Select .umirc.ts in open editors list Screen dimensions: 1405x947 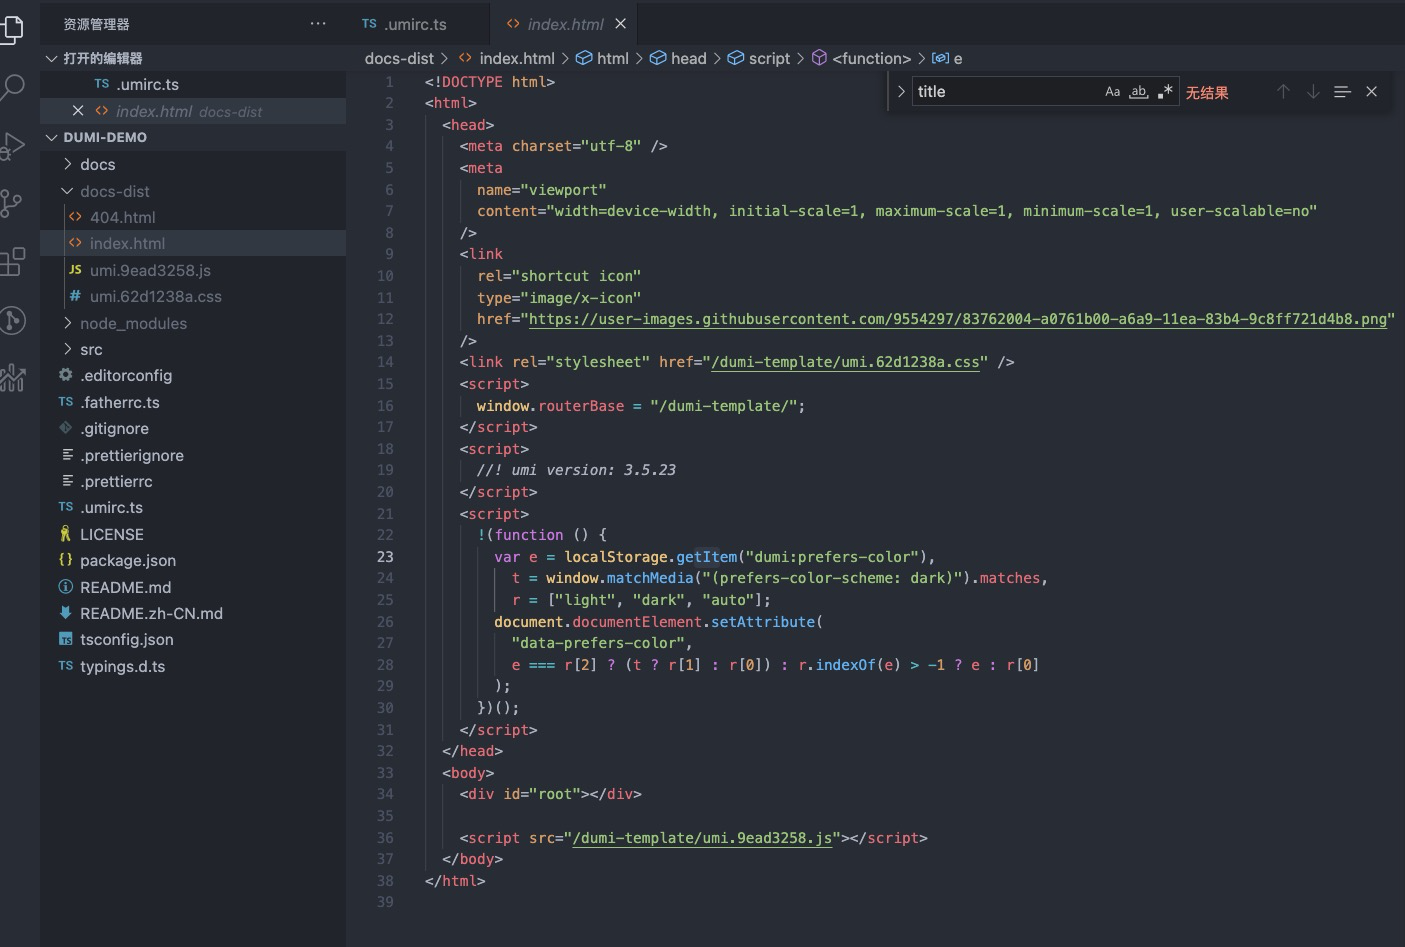click(x=193, y=84)
